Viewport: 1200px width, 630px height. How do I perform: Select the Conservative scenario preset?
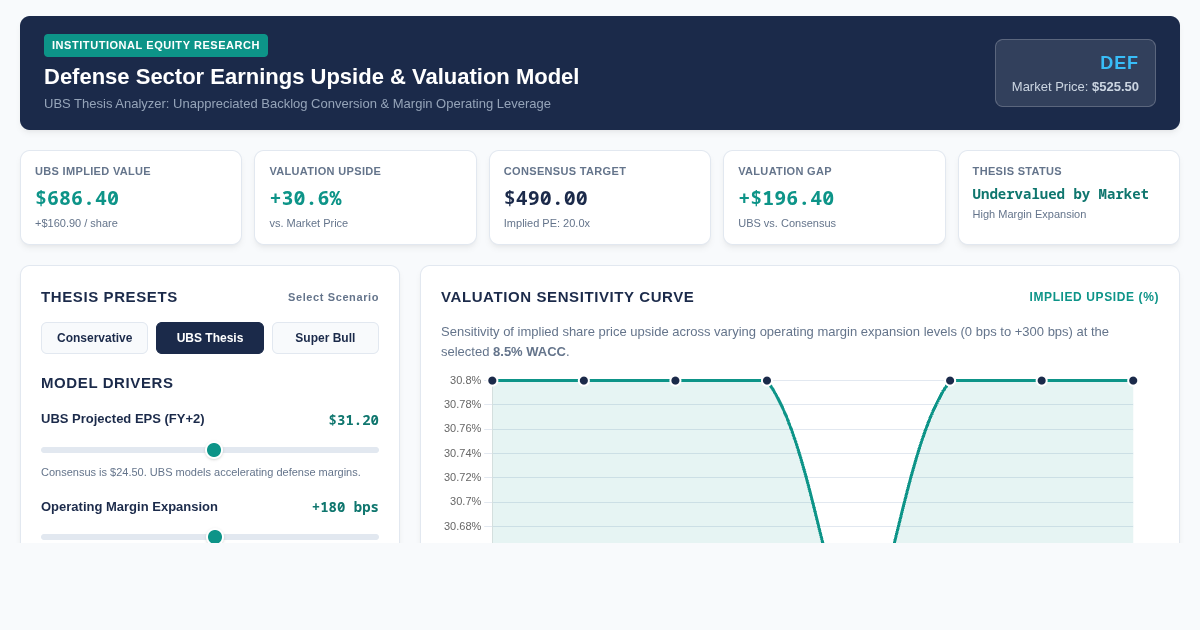(94, 338)
